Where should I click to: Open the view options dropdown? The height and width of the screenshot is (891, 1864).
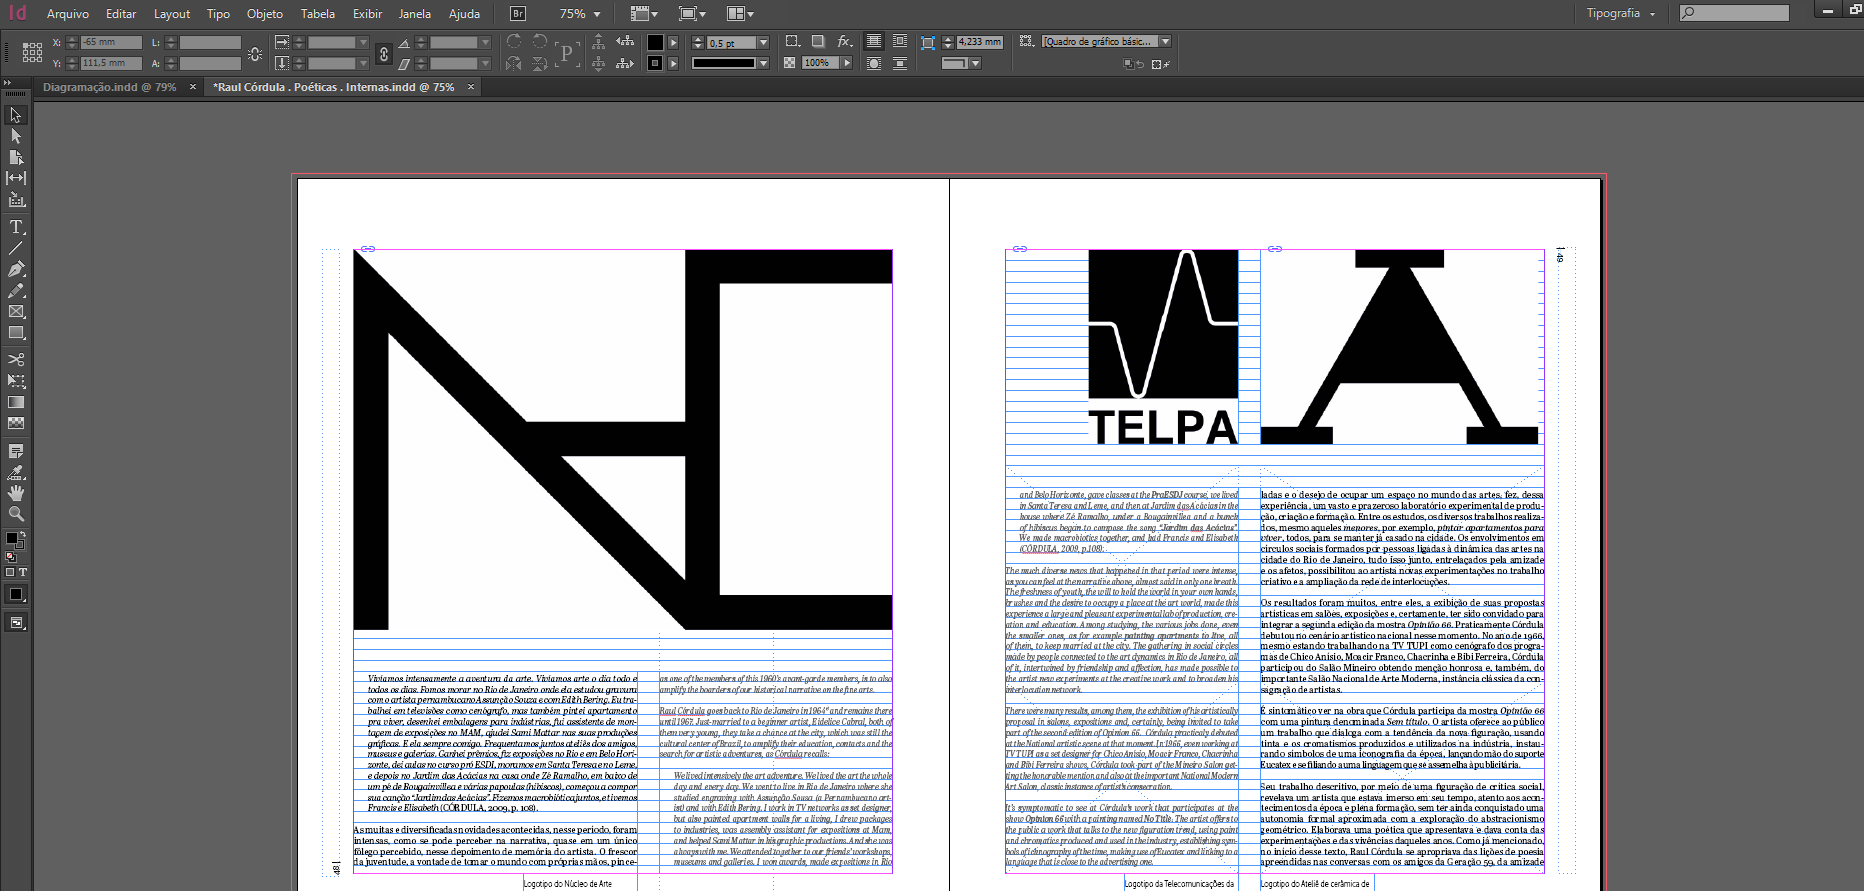click(644, 14)
